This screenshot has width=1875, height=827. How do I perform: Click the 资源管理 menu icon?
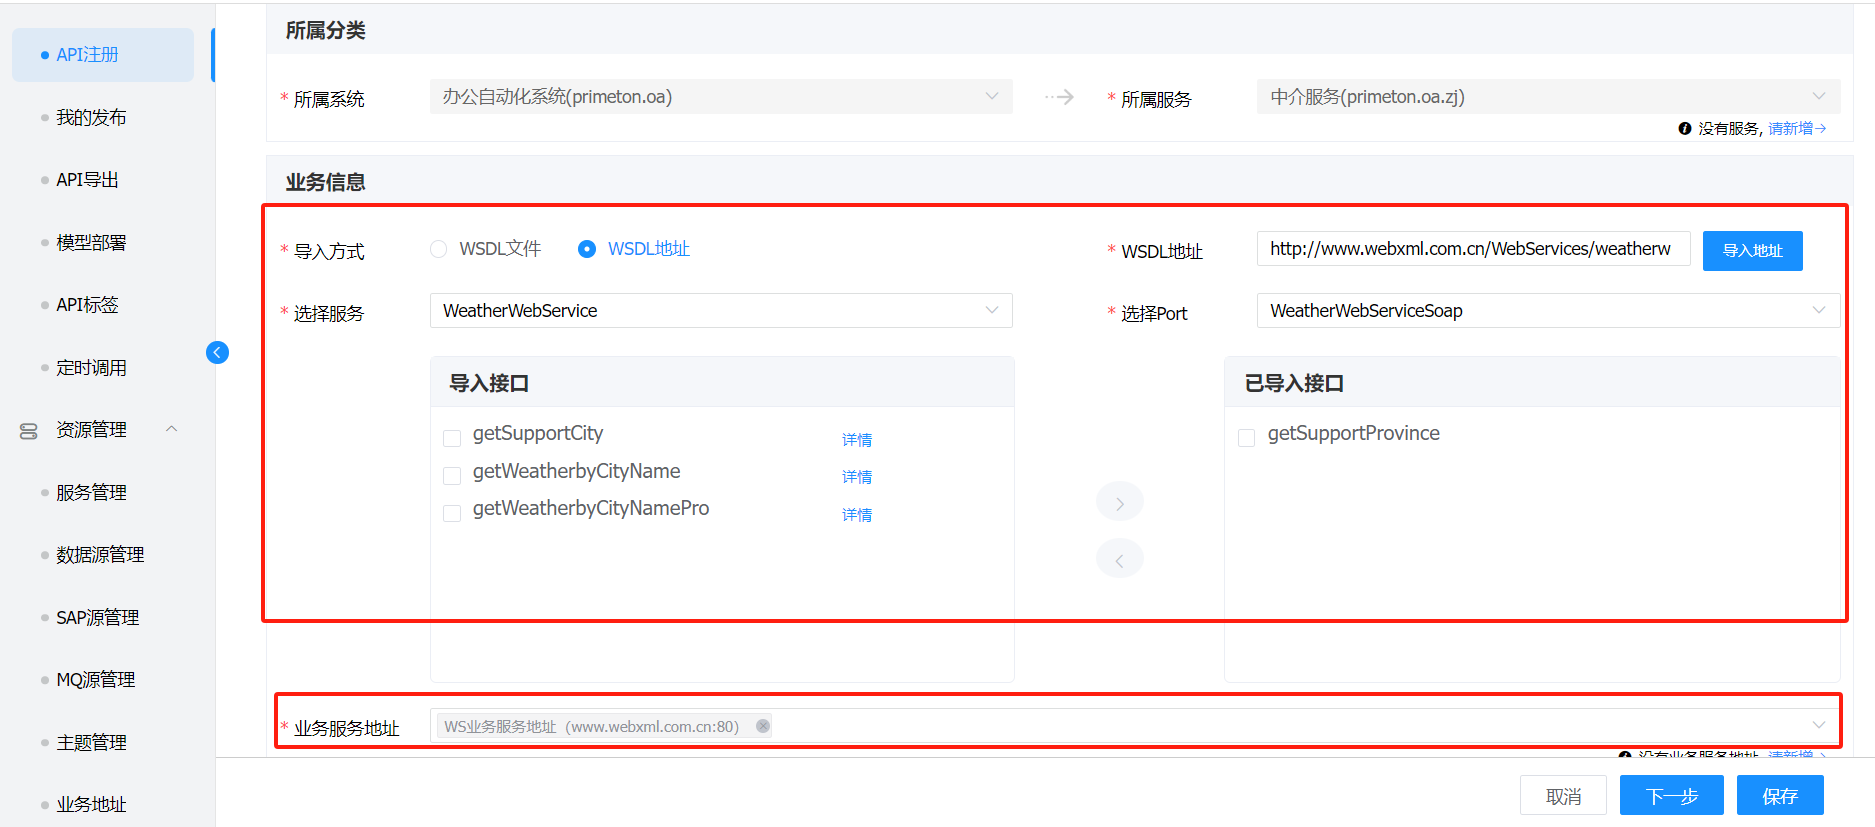tap(29, 431)
